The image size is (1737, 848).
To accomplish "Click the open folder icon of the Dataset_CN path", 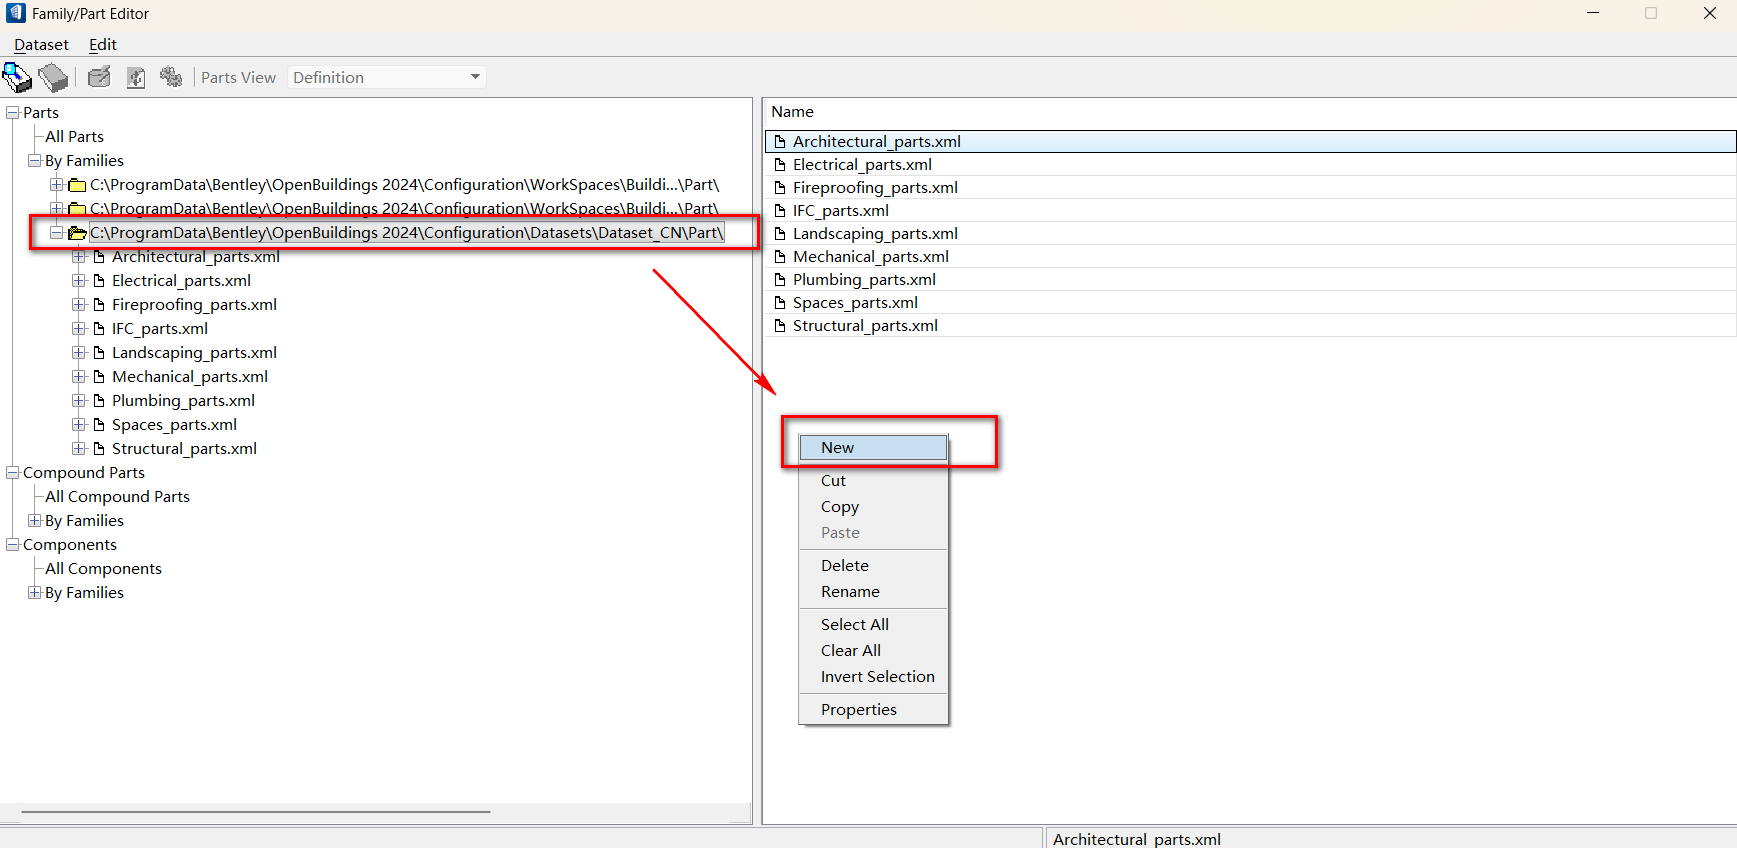I will point(77,233).
